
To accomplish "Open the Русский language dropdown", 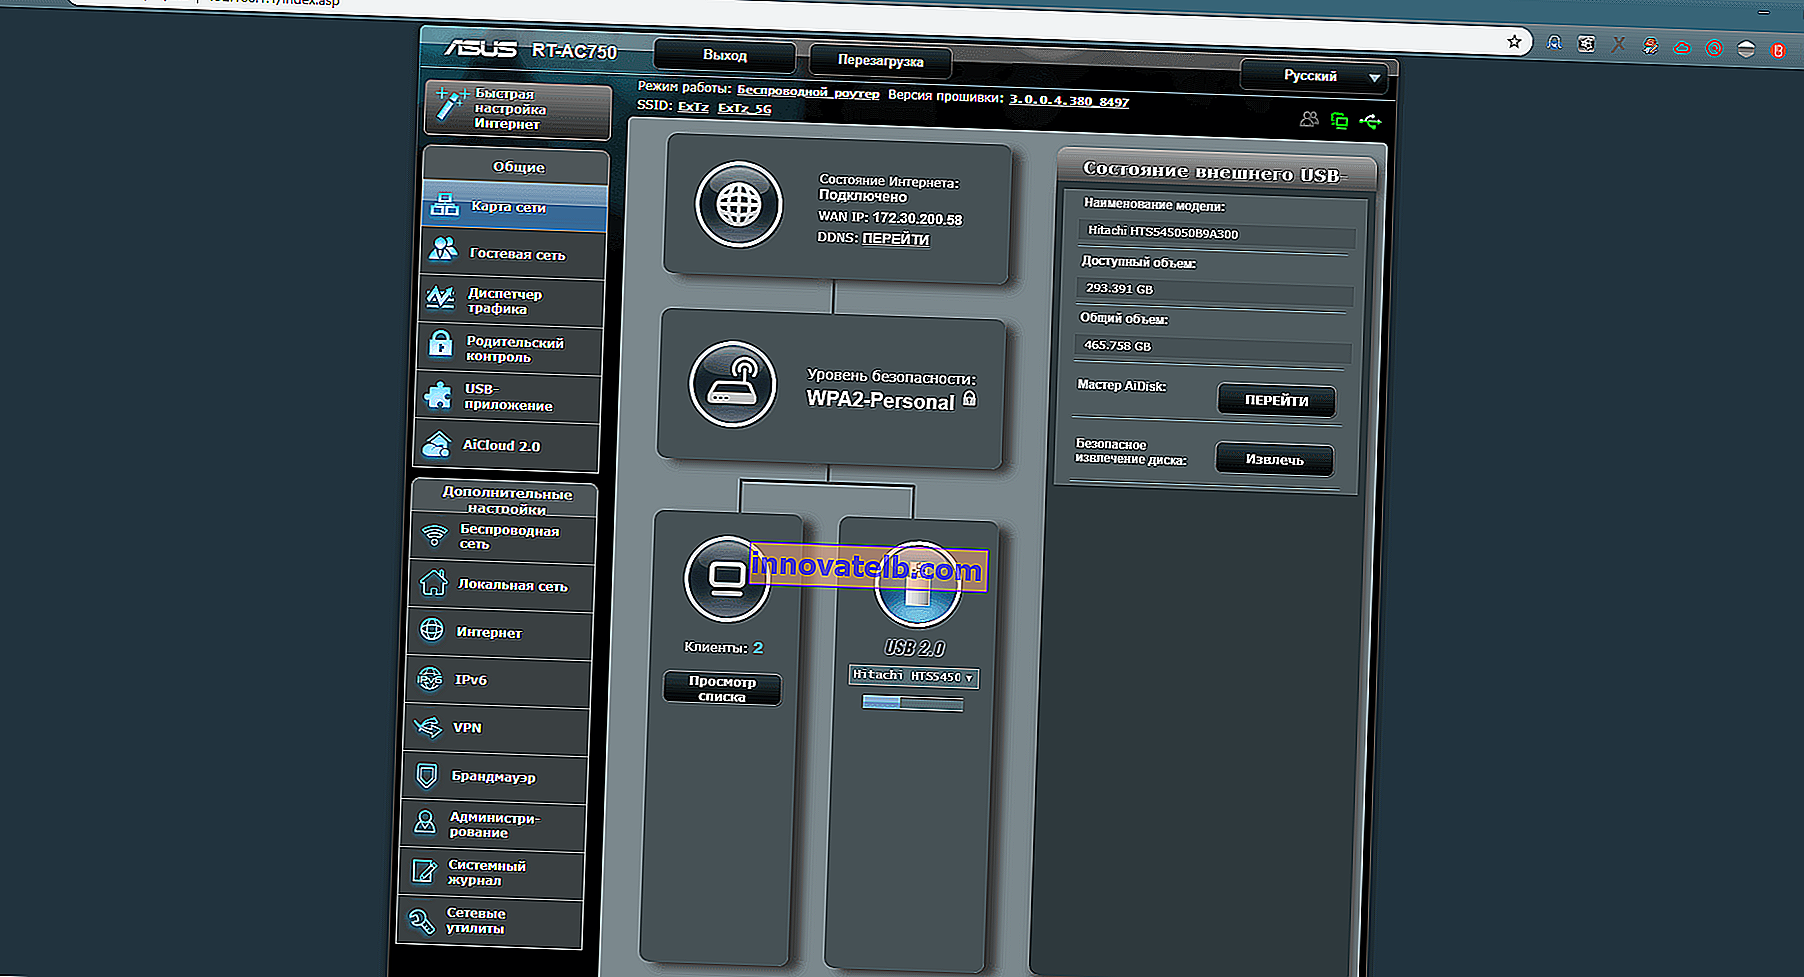I will coord(1313,76).
